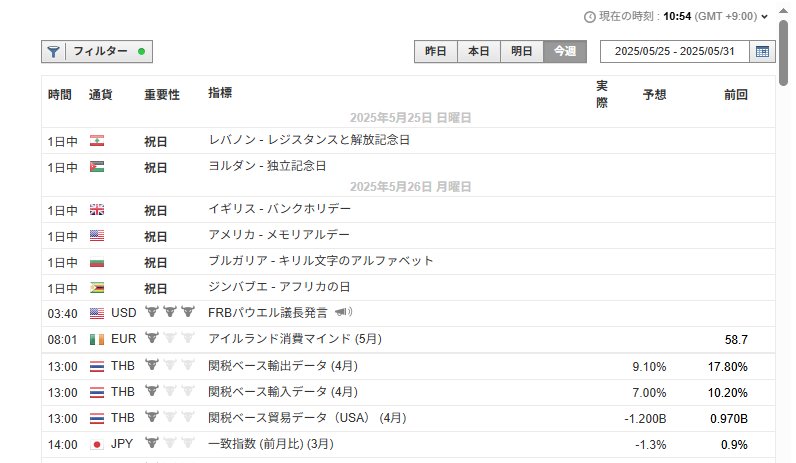Open アイルランド消費マインド (5月) indicator
This screenshot has height=463, width=796.
pos(294,339)
